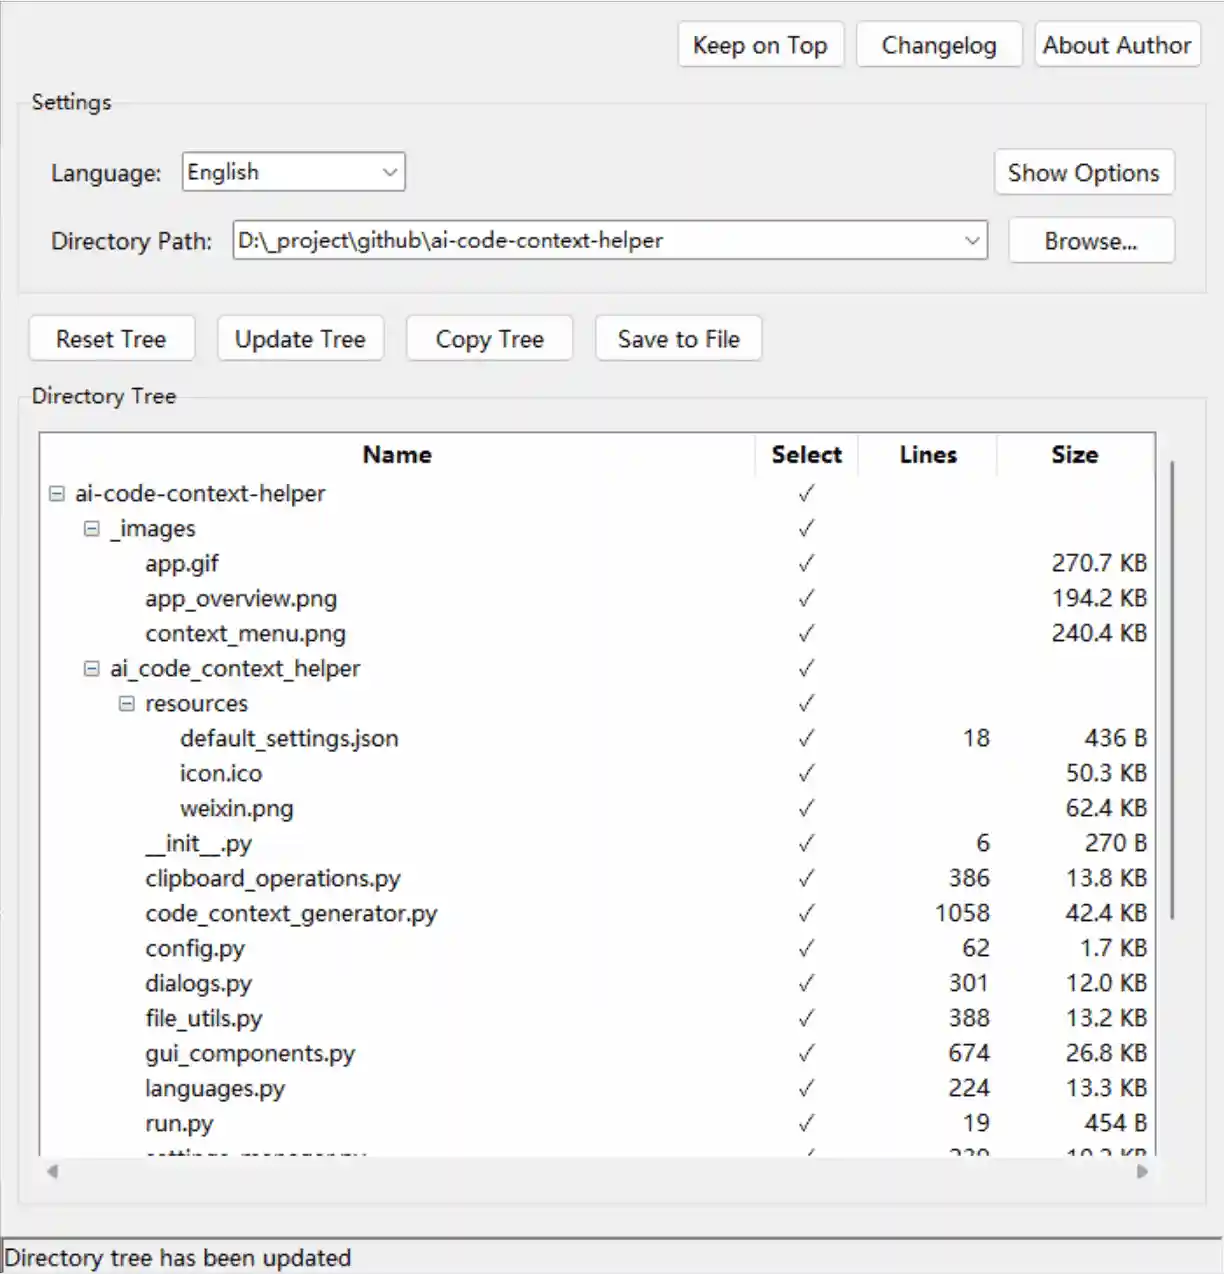Click the Keep on Top button
This screenshot has height=1274, width=1224.
point(760,45)
